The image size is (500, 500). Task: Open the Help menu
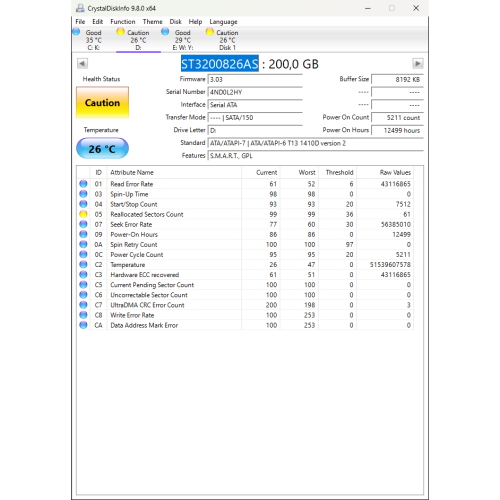[195, 22]
